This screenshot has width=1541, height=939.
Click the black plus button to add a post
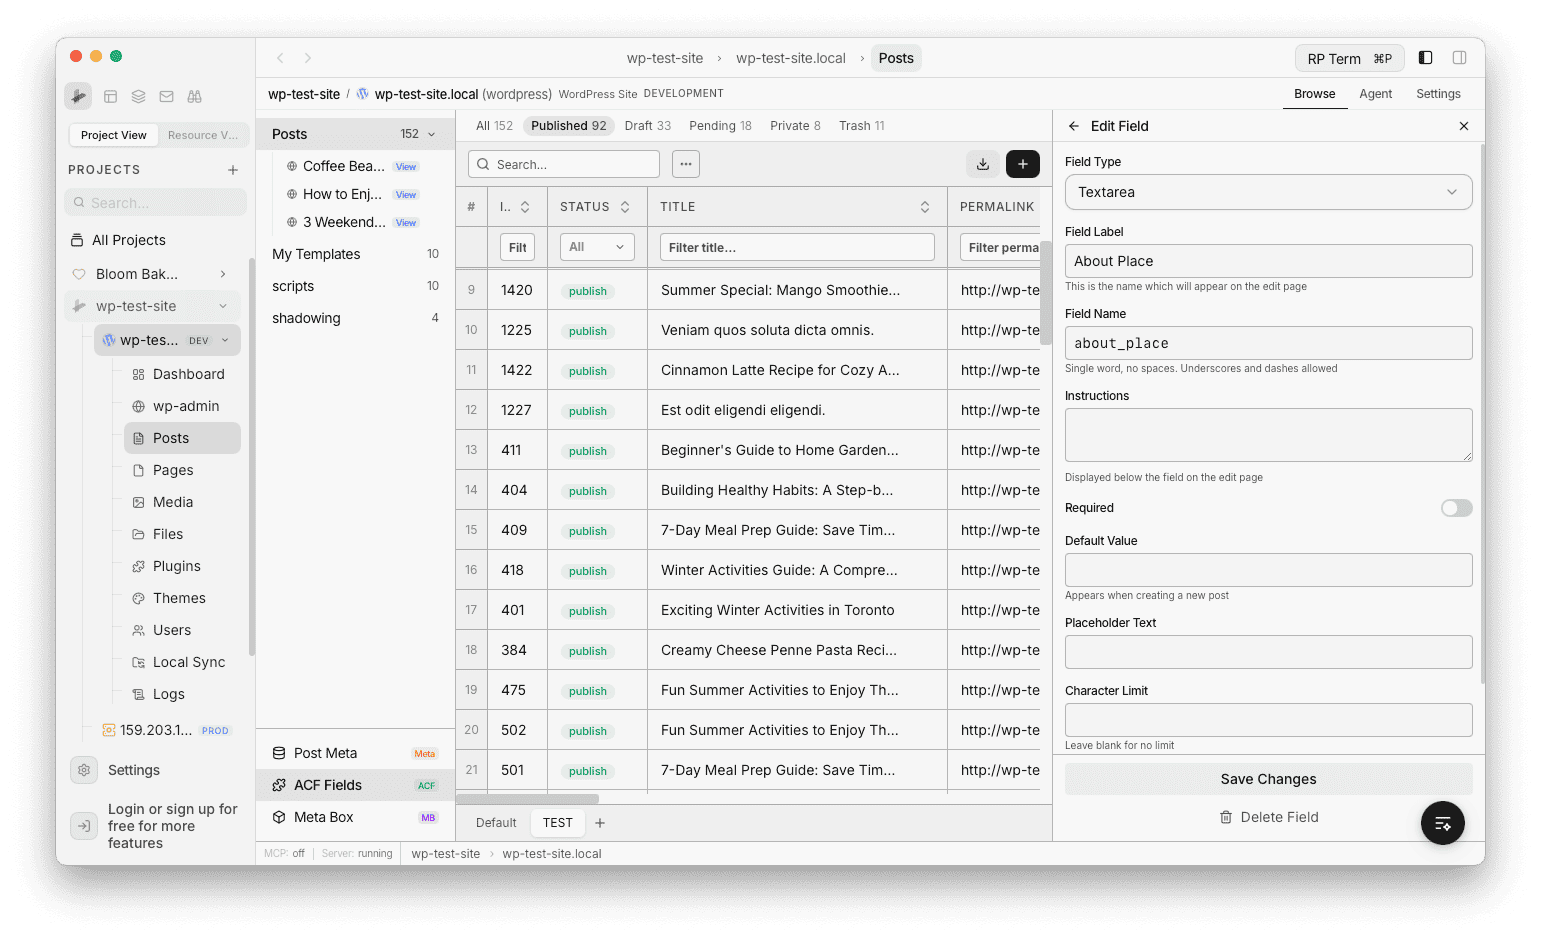tap(1022, 163)
